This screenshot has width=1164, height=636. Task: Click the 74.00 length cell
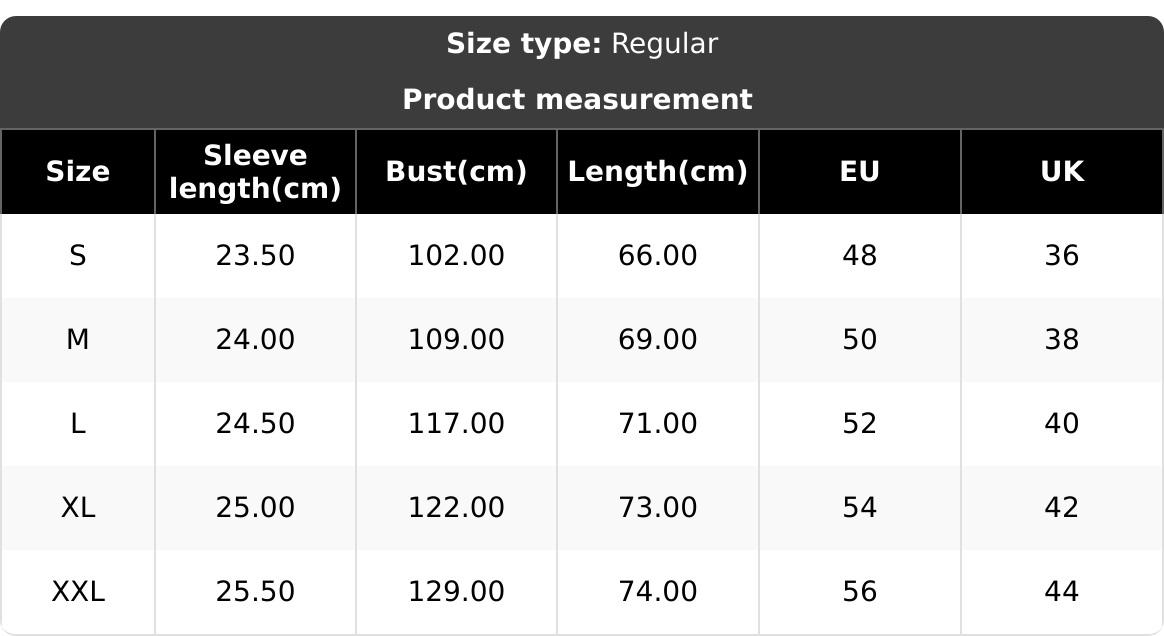pyautogui.click(x=657, y=592)
